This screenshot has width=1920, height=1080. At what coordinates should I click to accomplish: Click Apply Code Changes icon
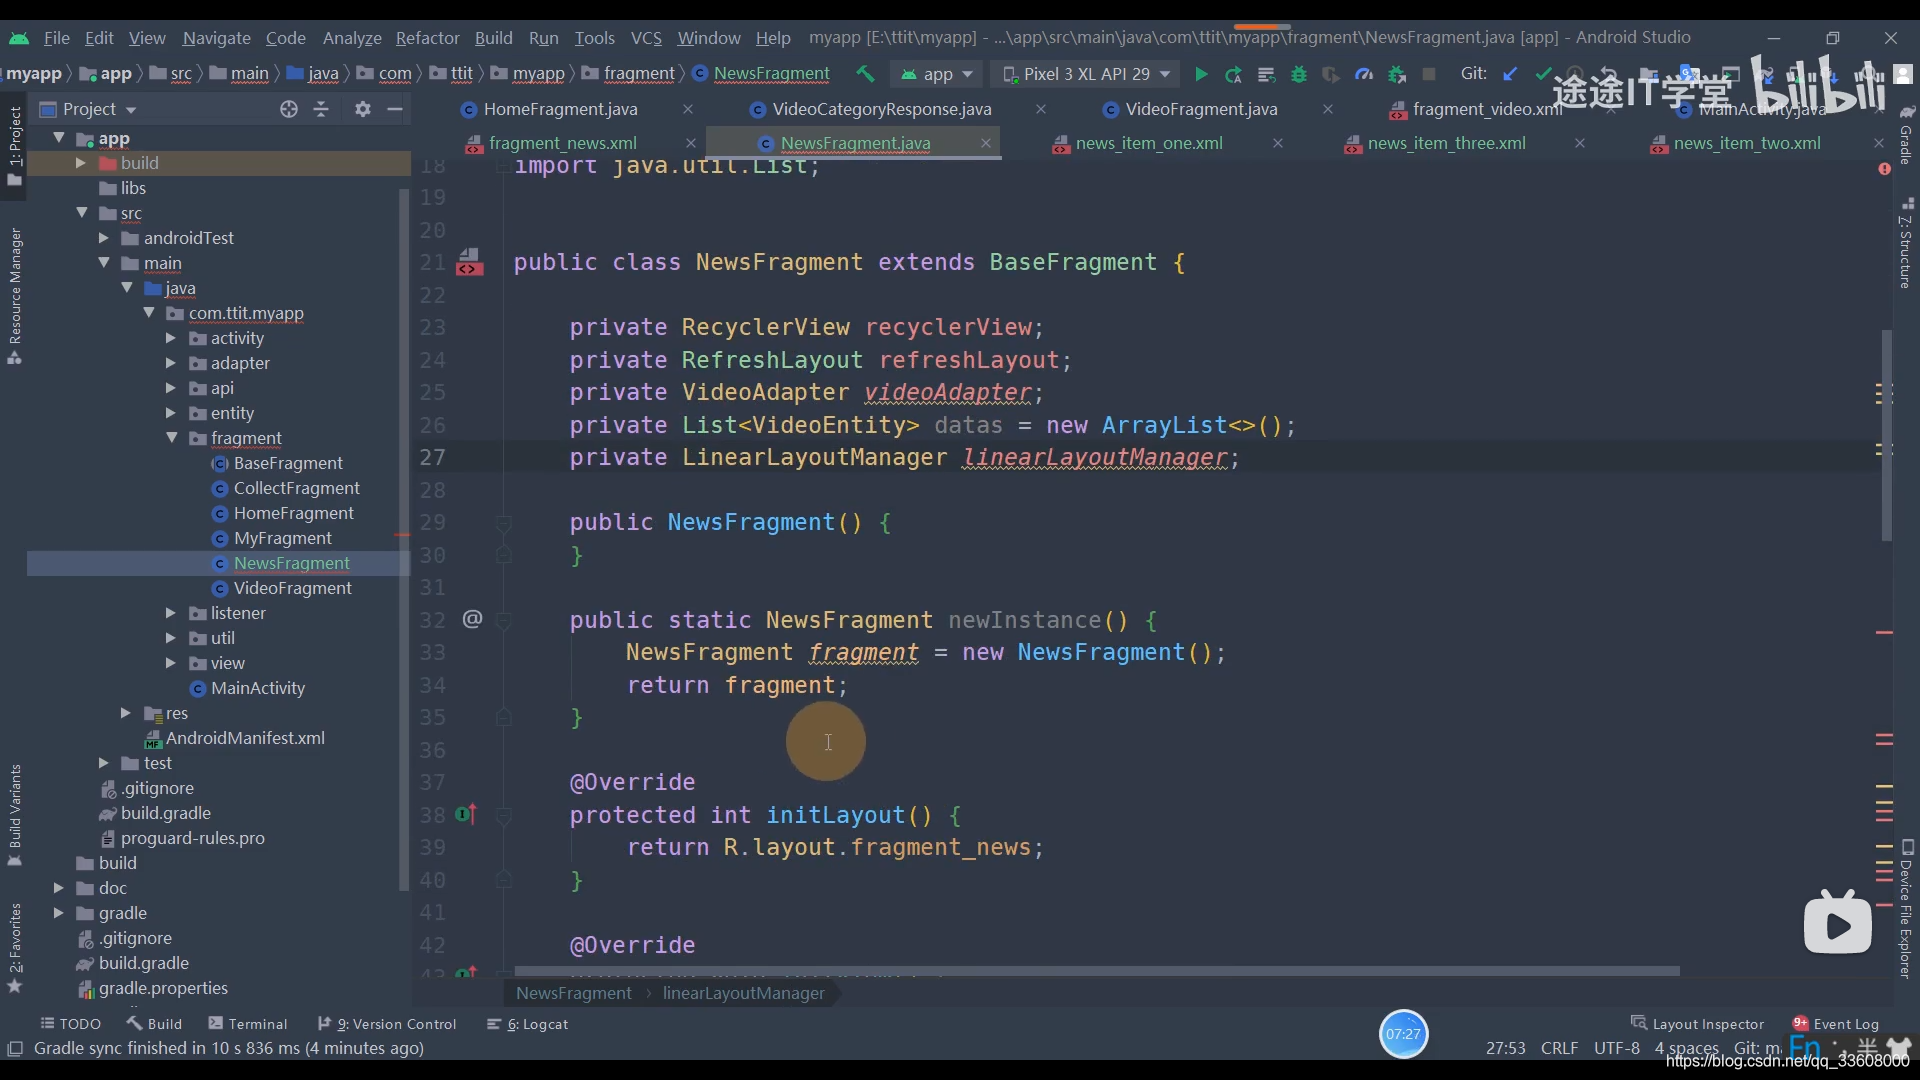click(1266, 74)
